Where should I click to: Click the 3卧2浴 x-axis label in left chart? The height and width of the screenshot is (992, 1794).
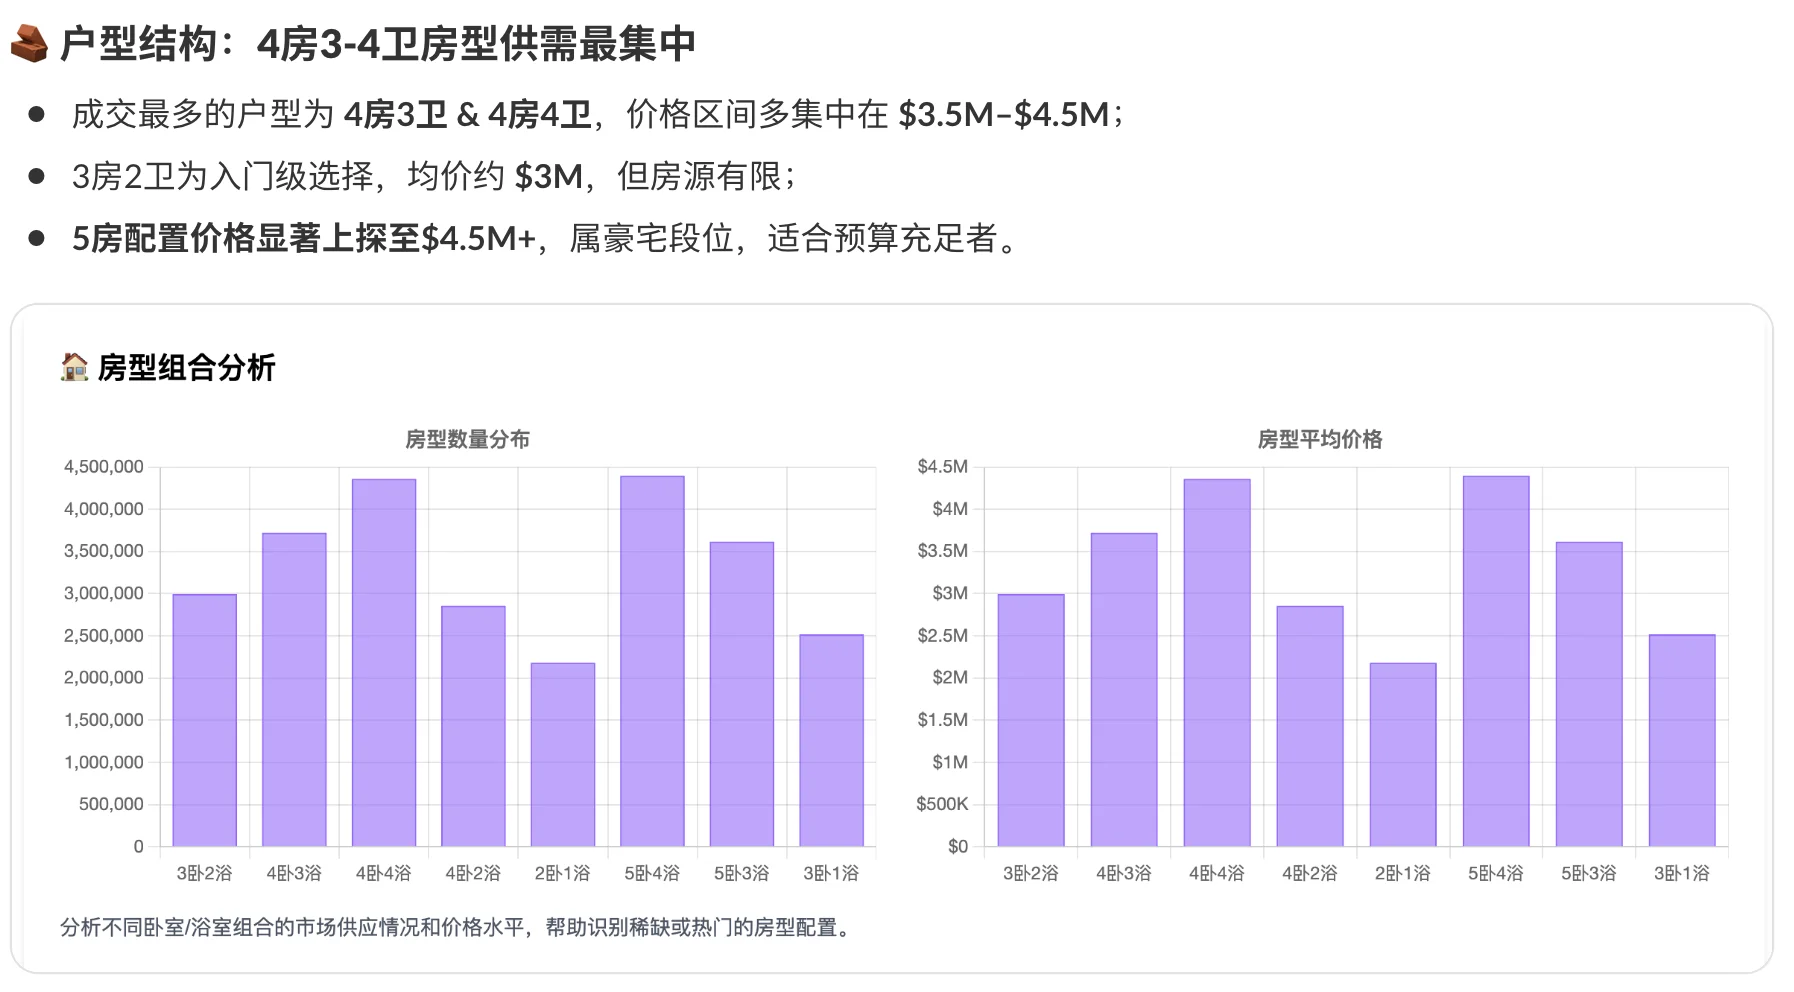[x=204, y=873]
